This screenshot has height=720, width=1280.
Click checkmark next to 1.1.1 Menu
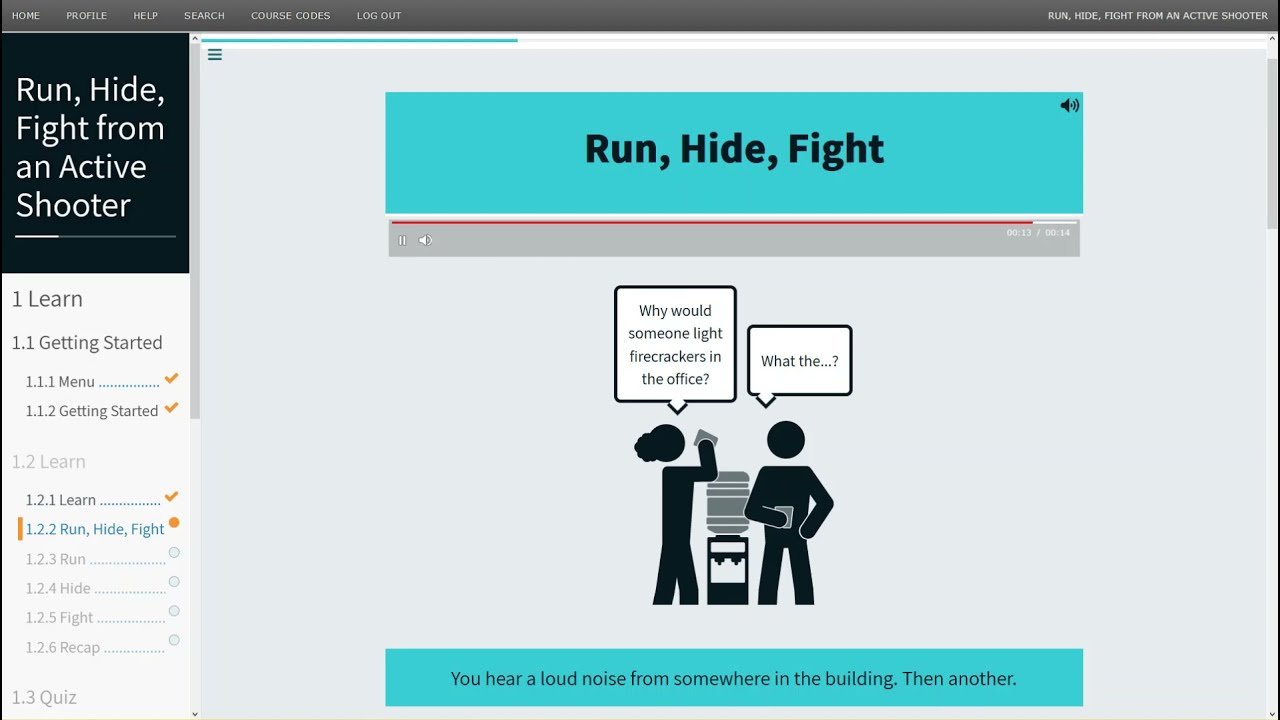(x=171, y=379)
